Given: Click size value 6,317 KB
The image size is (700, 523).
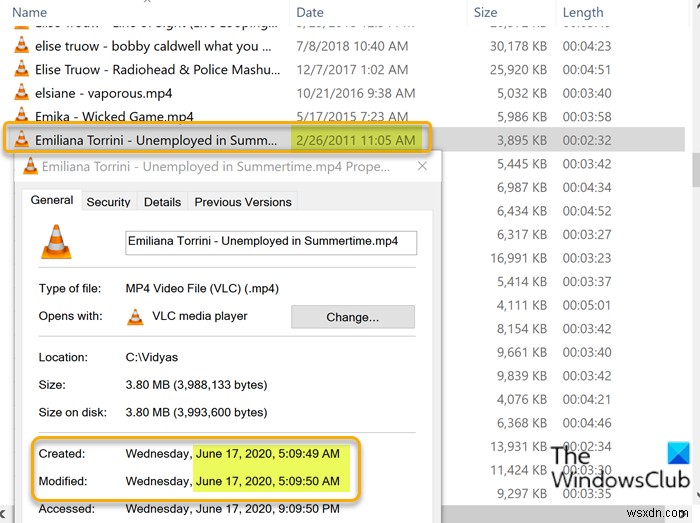Looking at the screenshot, I should pos(522,234).
